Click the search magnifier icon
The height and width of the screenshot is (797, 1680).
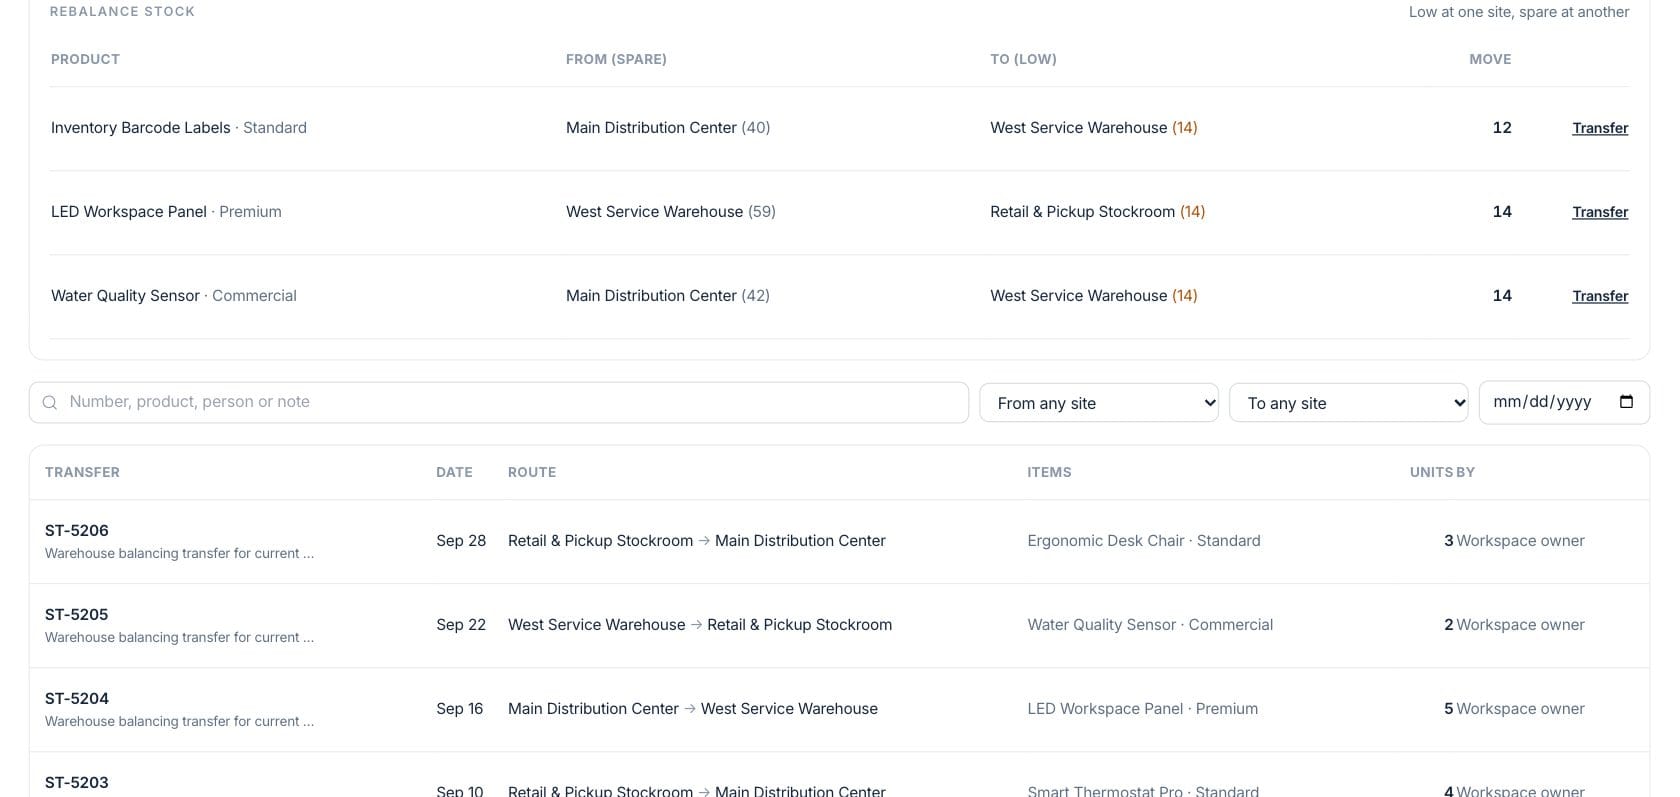(50, 402)
